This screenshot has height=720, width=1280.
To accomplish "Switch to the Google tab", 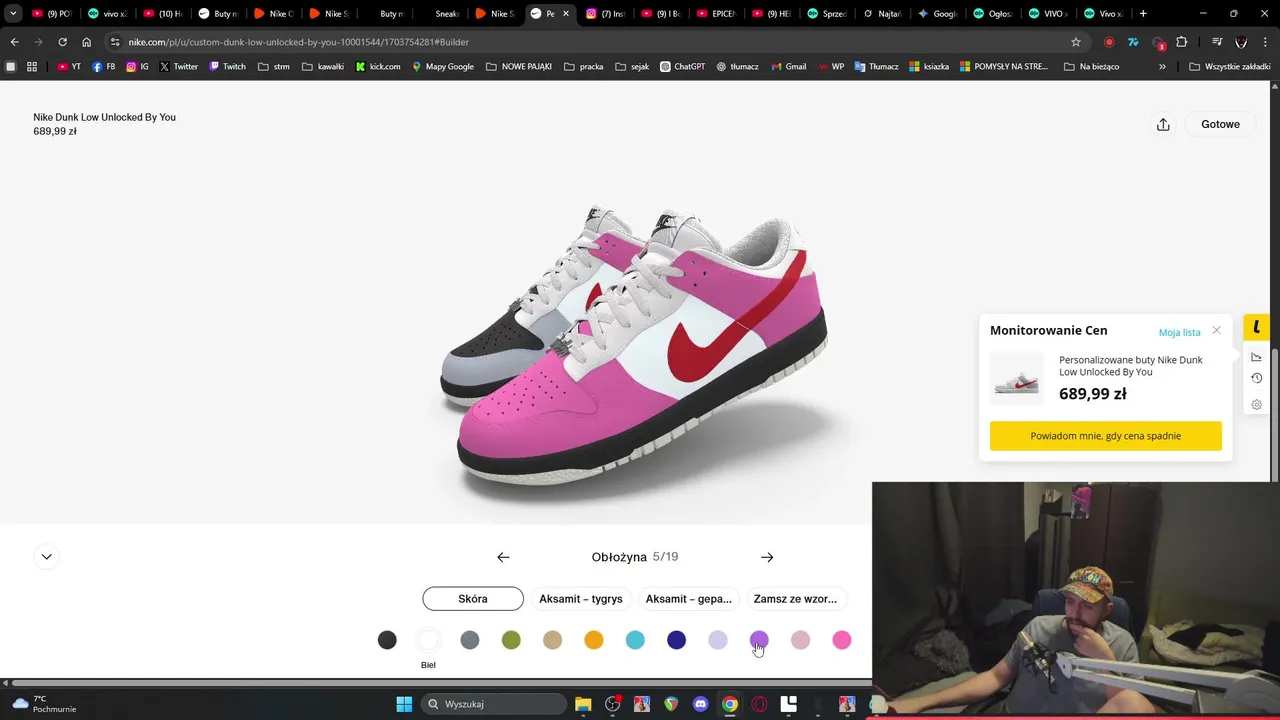I will [936, 14].
